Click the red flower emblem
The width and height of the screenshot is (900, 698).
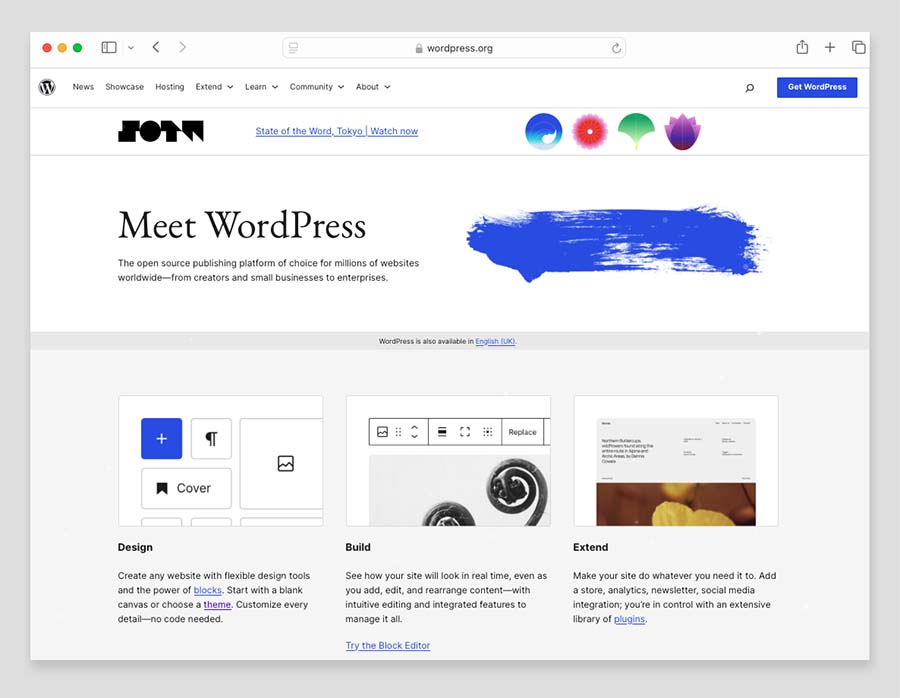pos(589,131)
